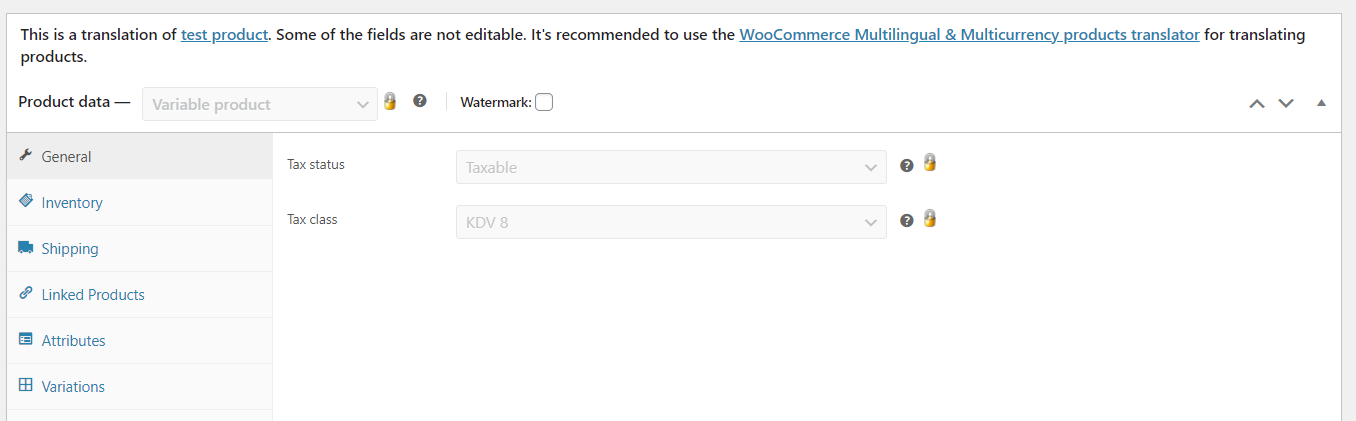Move Product data panel down

tap(1286, 103)
